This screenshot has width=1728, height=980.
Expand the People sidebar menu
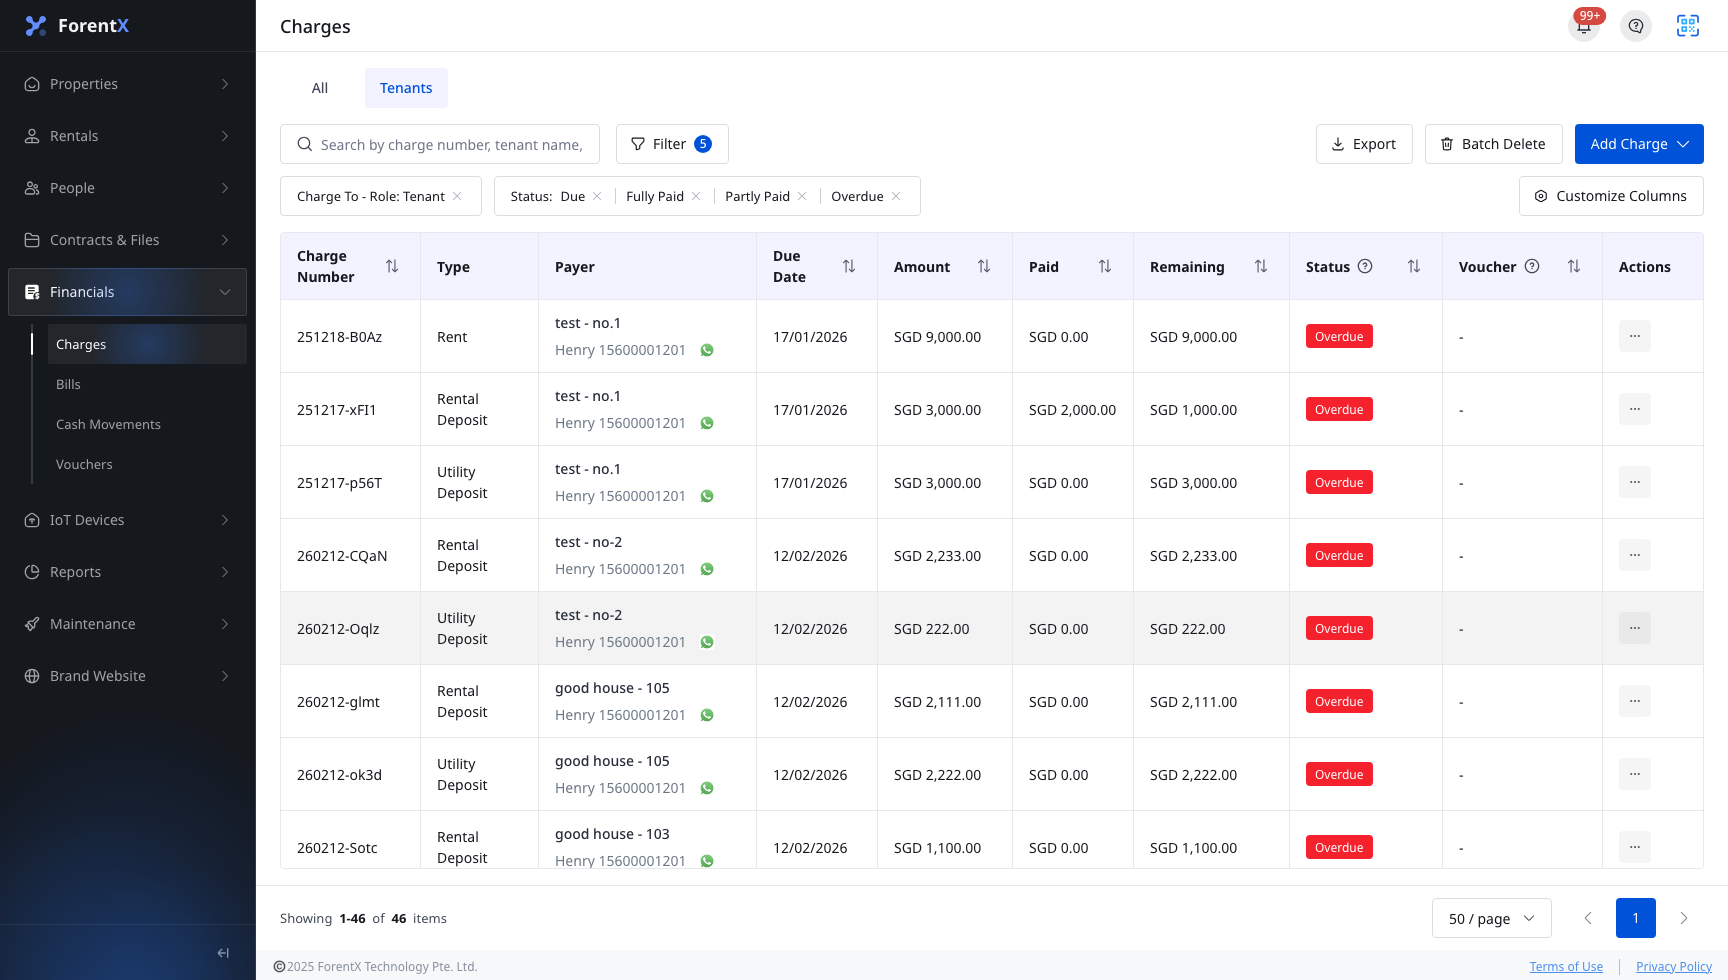coord(127,188)
